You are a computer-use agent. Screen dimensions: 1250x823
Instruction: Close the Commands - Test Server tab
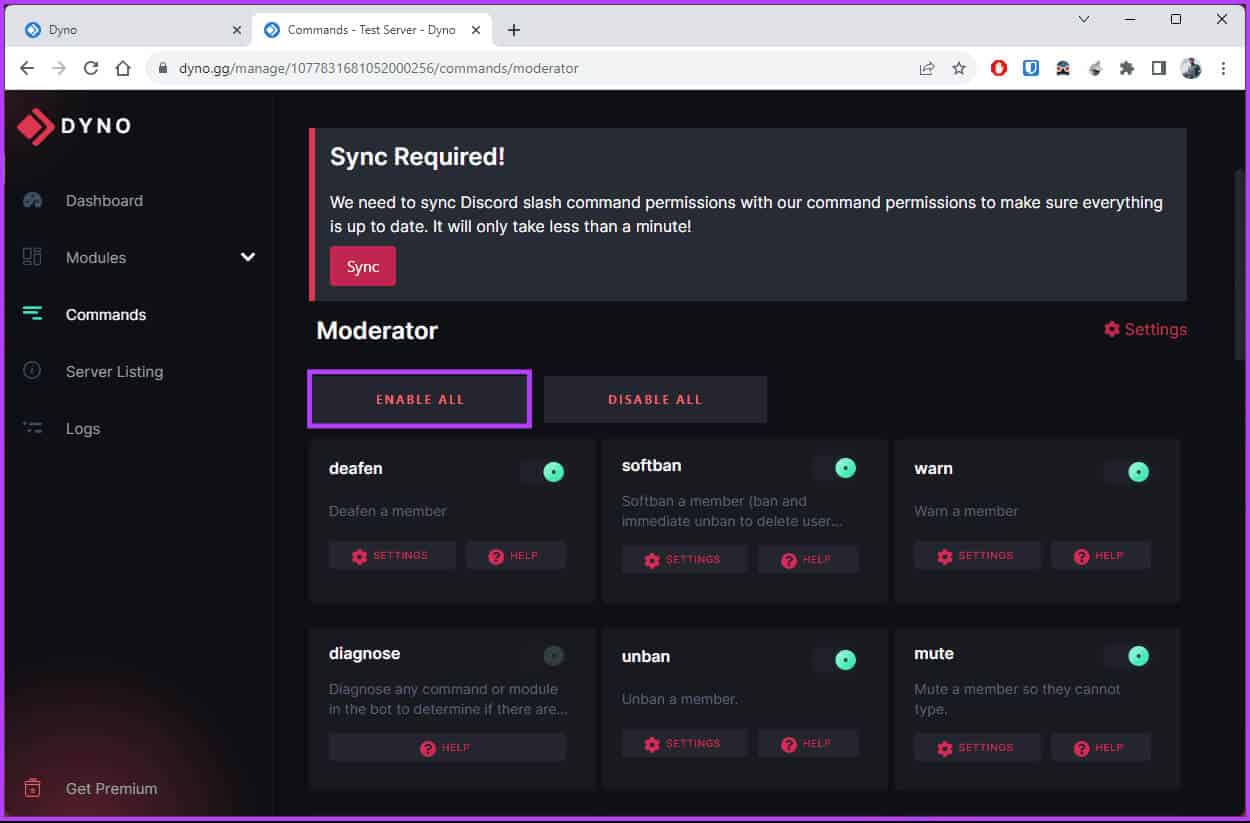(476, 30)
